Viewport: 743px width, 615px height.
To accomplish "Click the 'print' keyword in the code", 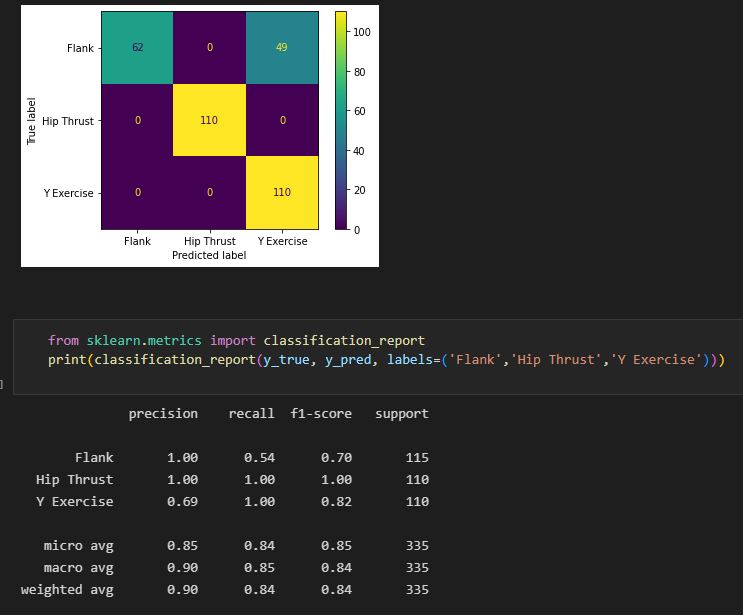I will pos(68,360).
